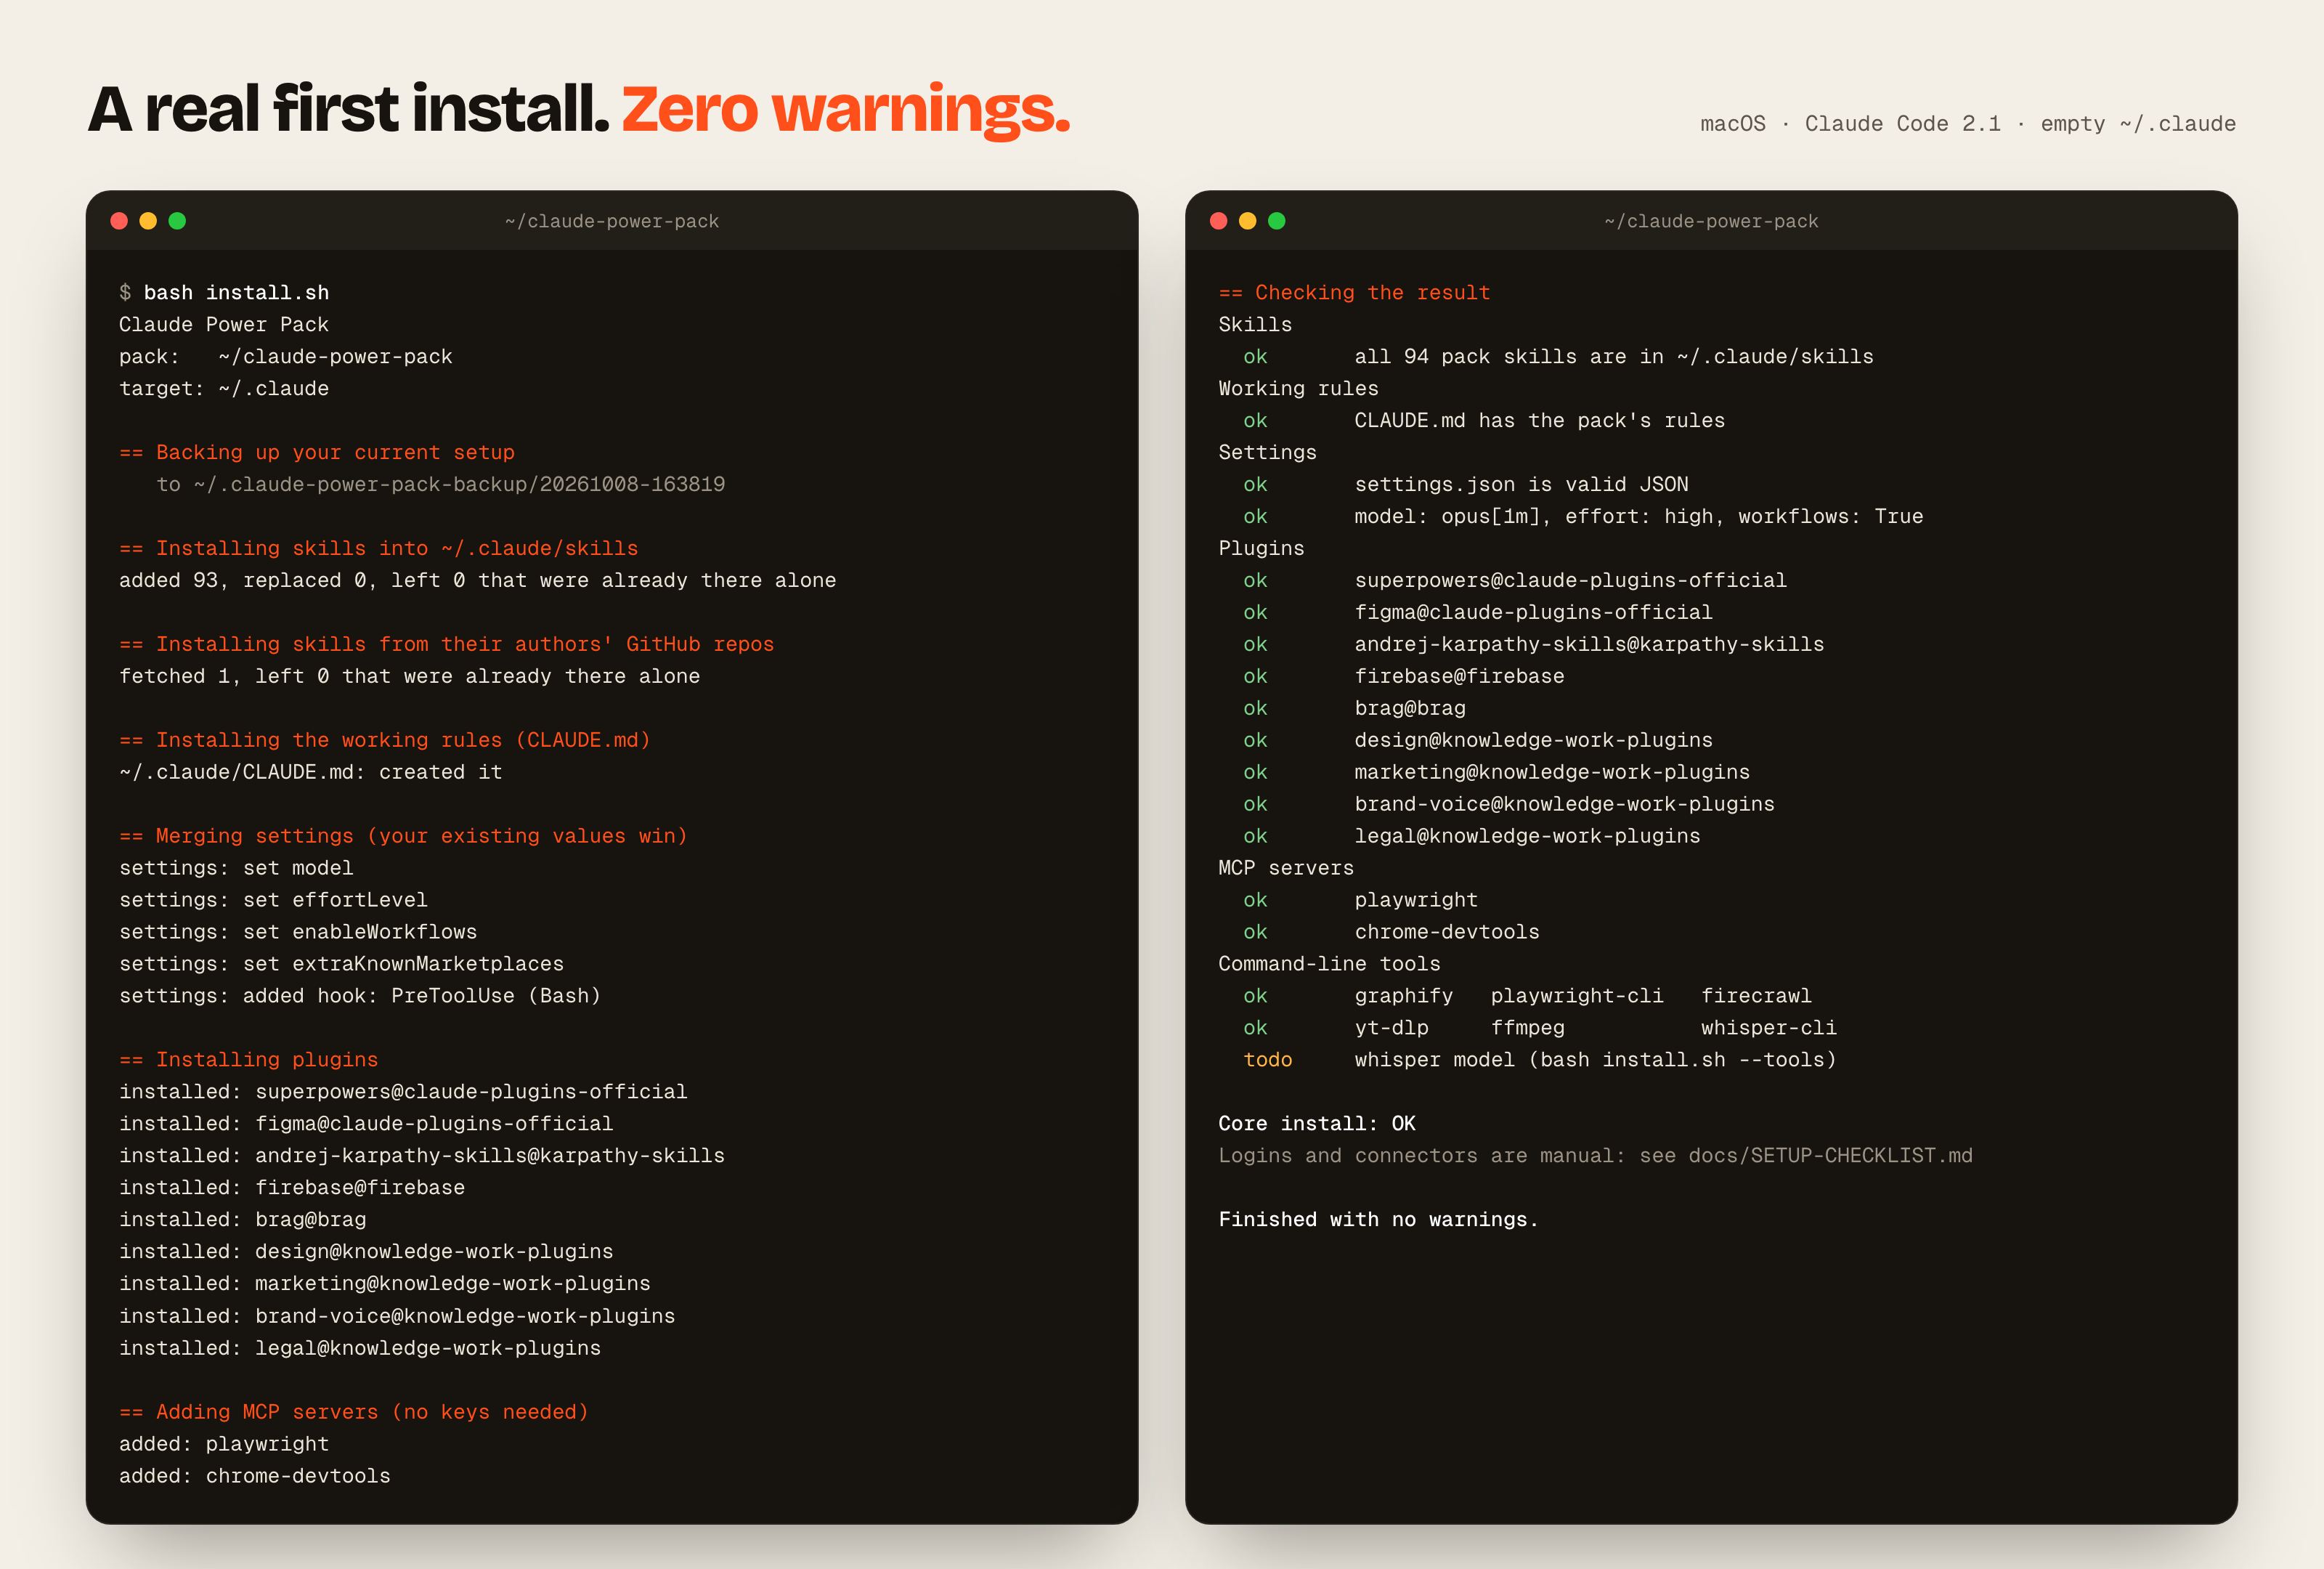Click the "Command-line tools" section label
Image resolution: width=2324 pixels, height=1569 pixels.
pos(1329,965)
